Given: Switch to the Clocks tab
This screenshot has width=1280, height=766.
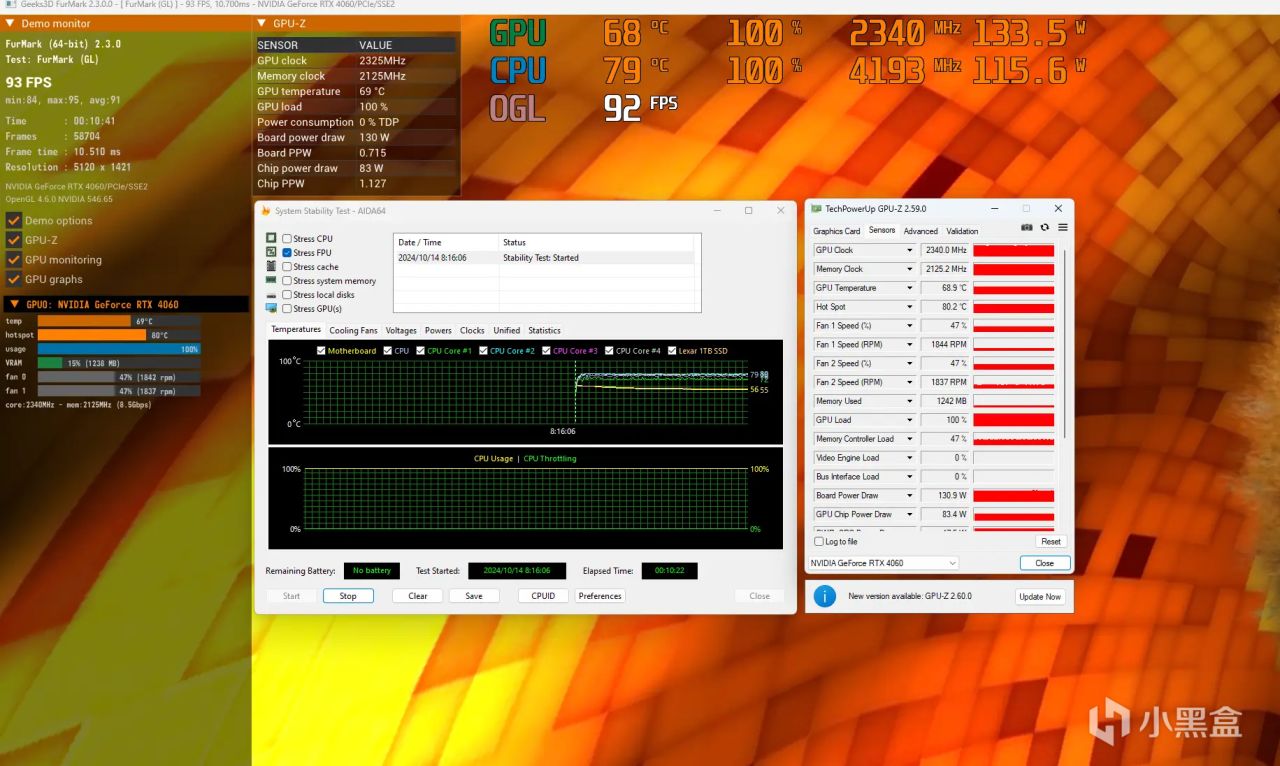Looking at the screenshot, I should pyautogui.click(x=472, y=330).
